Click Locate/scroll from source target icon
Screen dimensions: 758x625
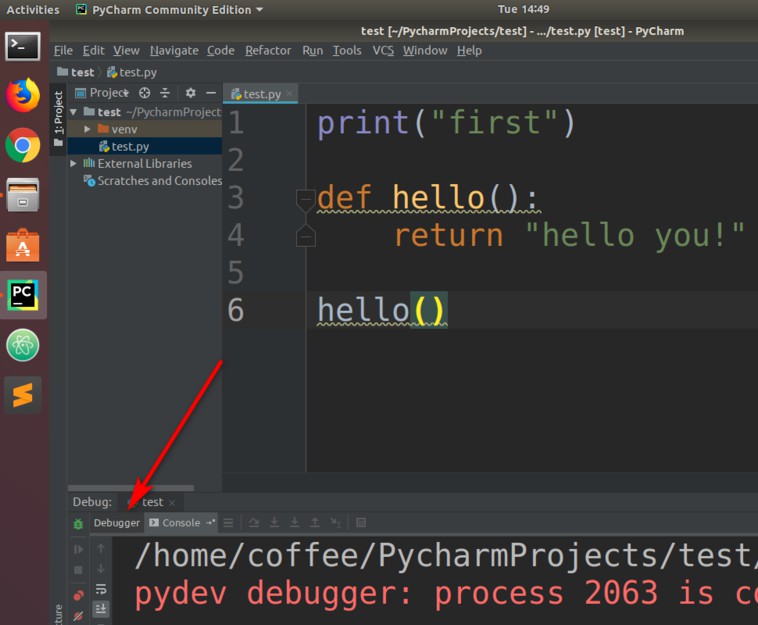coord(145,93)
